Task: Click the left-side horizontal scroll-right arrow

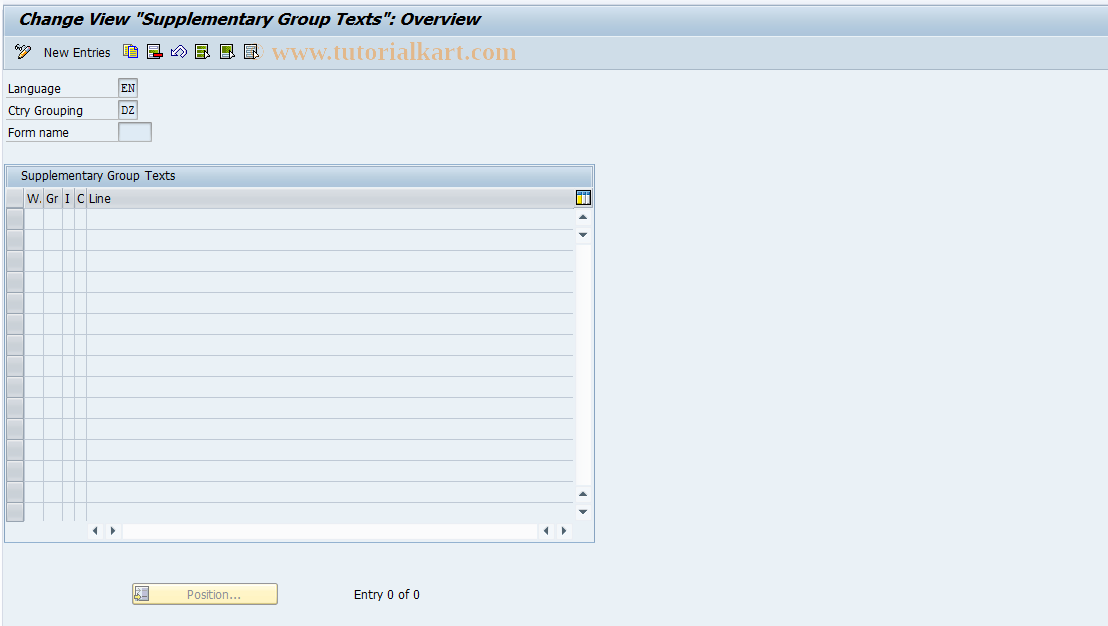Action: click(112, 531)
